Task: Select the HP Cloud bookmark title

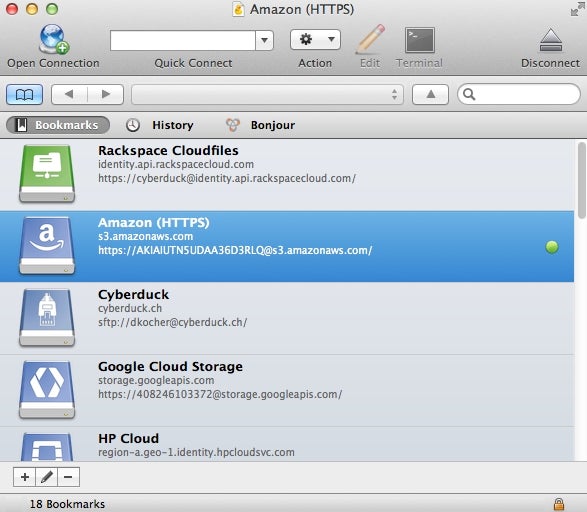Action: click(x=128, y=438)
